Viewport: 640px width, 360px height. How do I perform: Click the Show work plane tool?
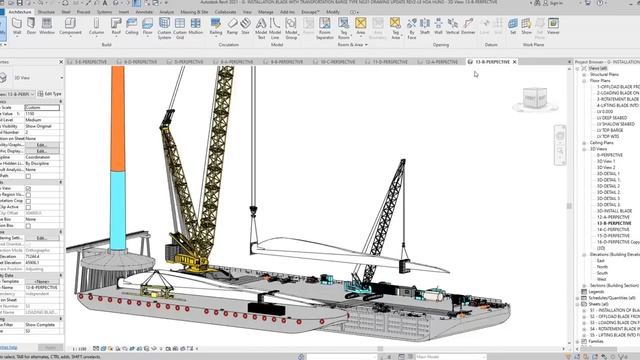(x=527, y=27)
